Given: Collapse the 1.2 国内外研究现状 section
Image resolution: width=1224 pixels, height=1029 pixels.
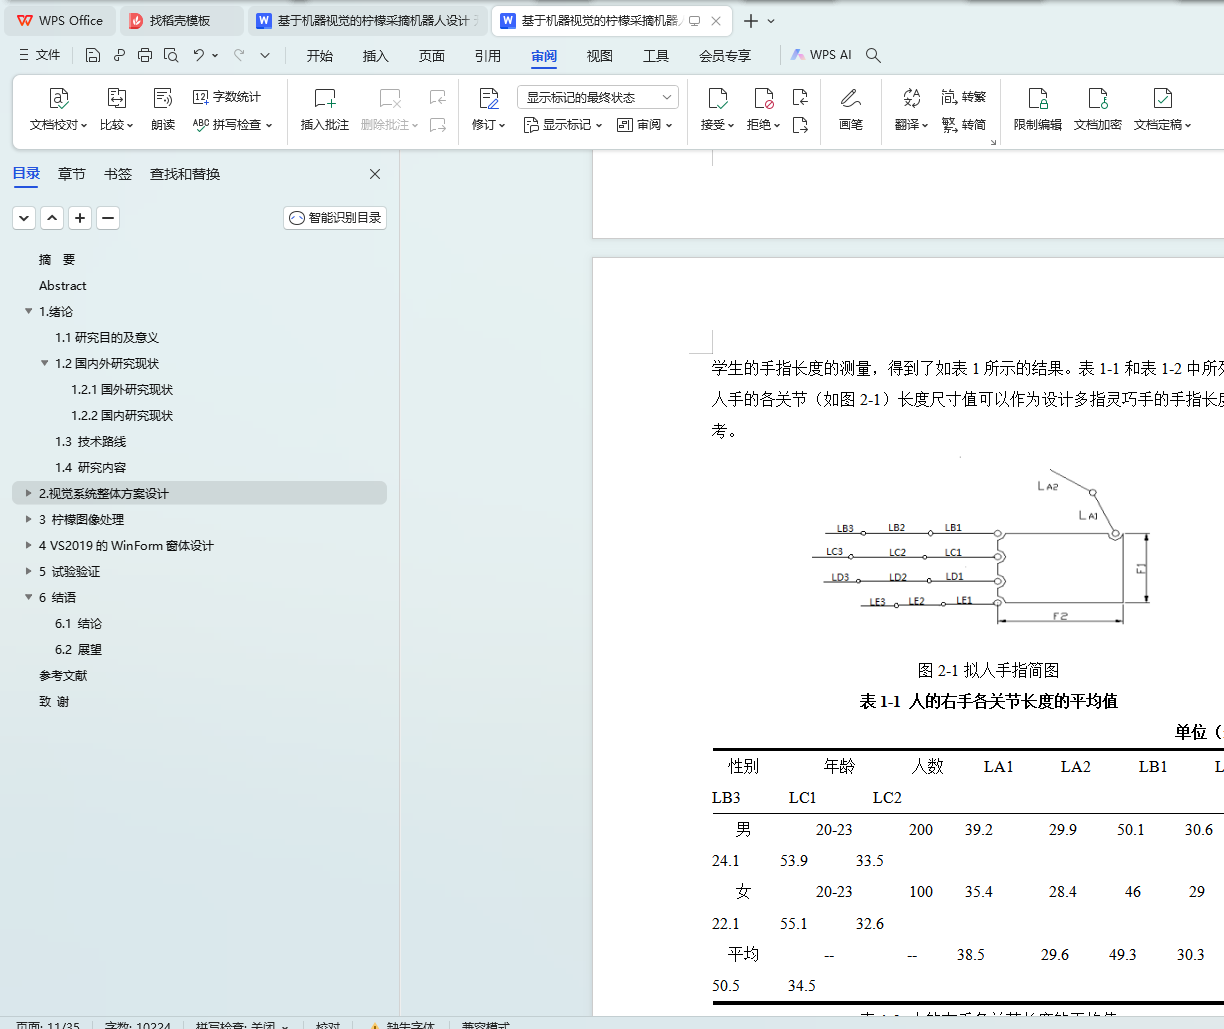Looking at the screenshot, I should [45, 364].
